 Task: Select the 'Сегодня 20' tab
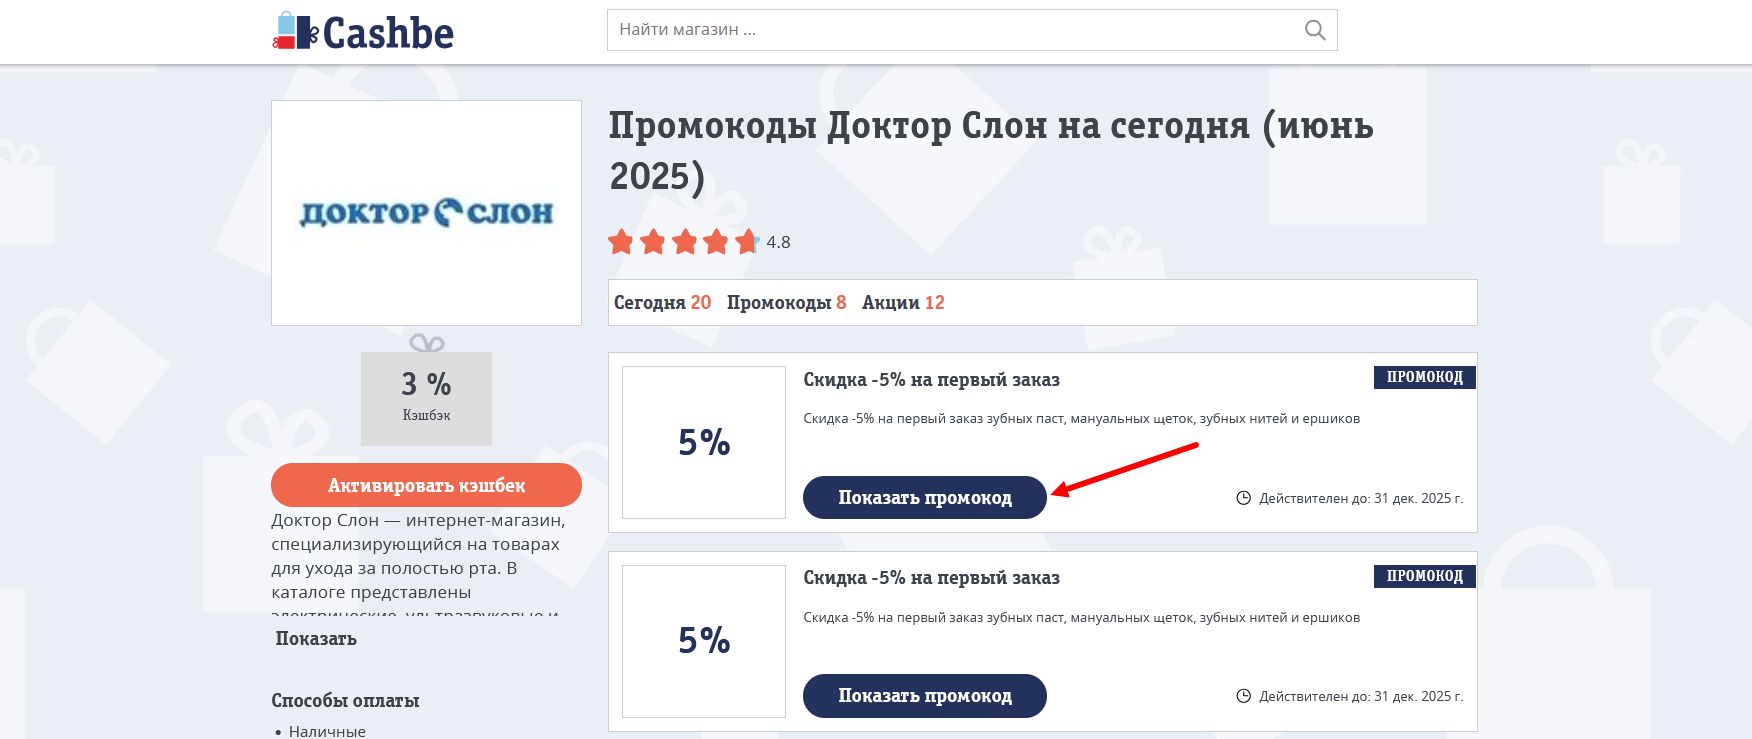point(662,302)
